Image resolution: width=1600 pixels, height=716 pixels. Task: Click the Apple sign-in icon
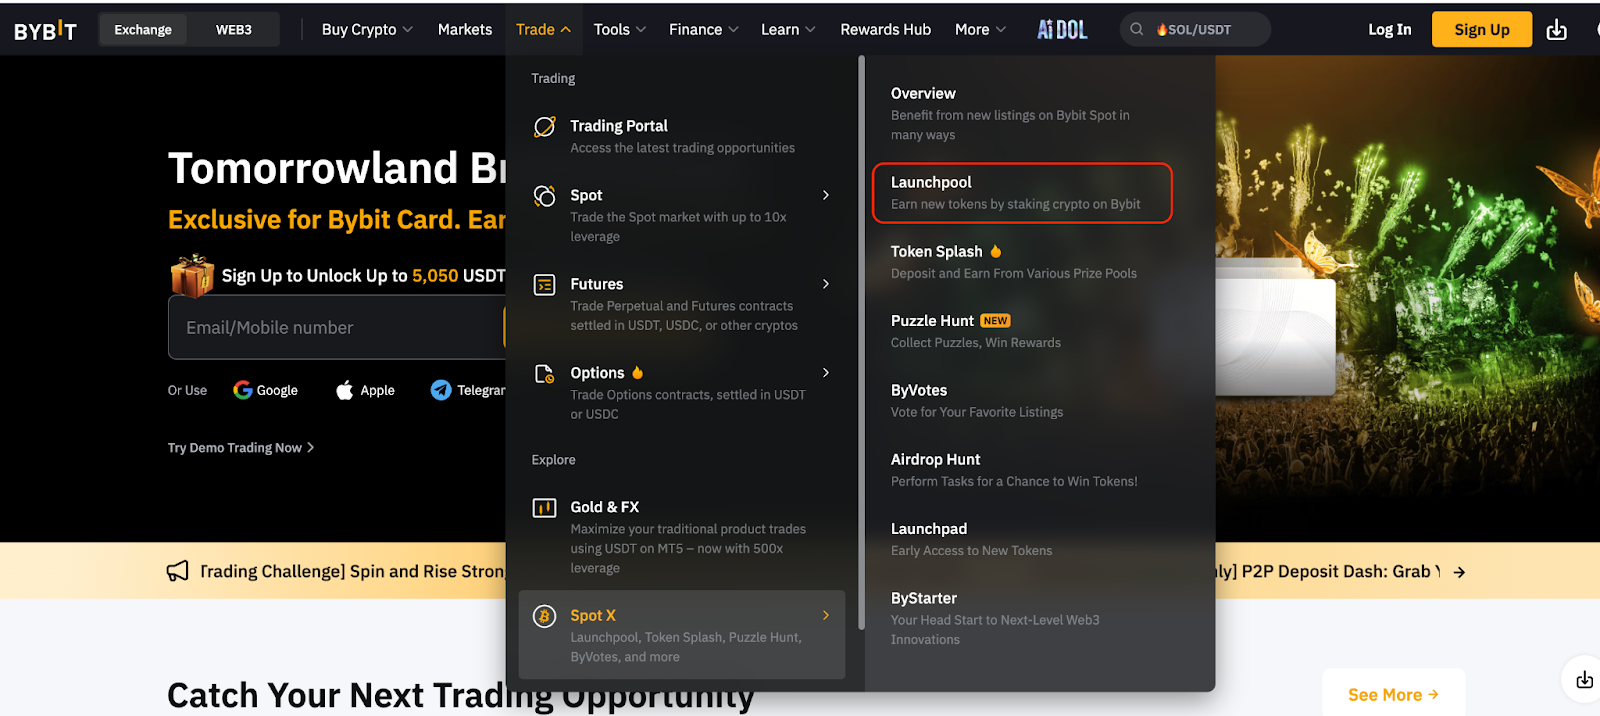coord(345,390)
